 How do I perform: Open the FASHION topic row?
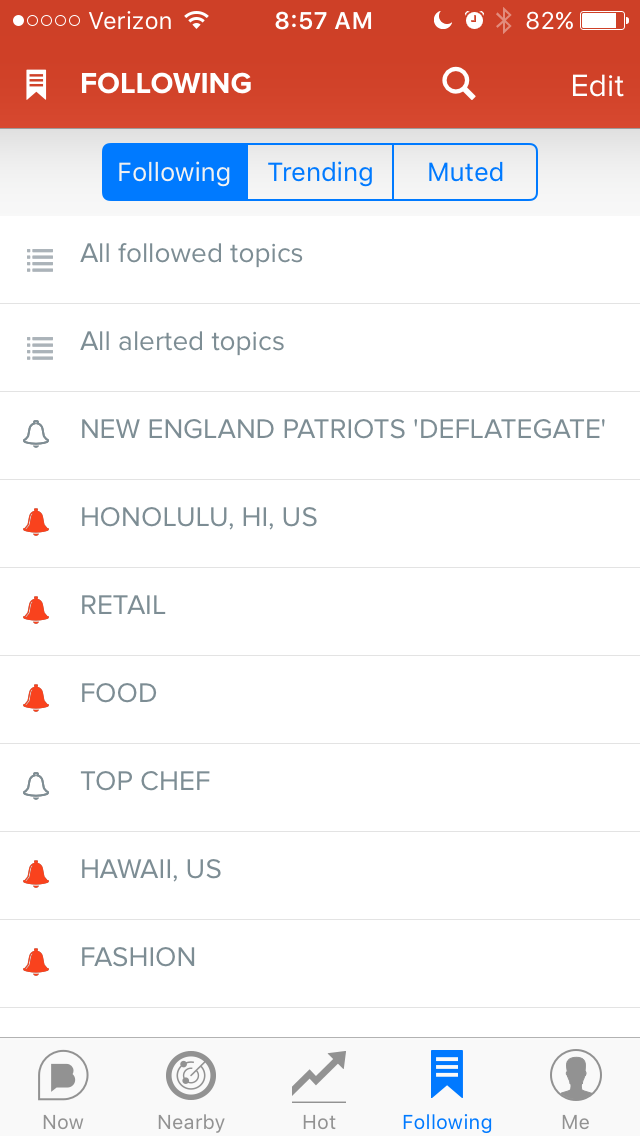click(x=320, y=964)
